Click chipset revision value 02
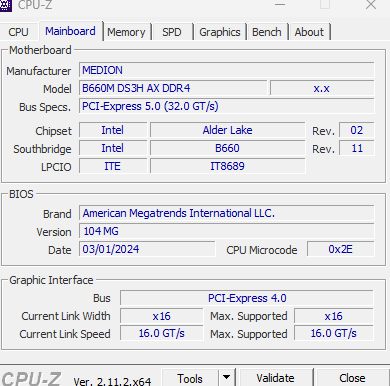The image size is (390, 386). pyautogui.click(x=357, y=130)
